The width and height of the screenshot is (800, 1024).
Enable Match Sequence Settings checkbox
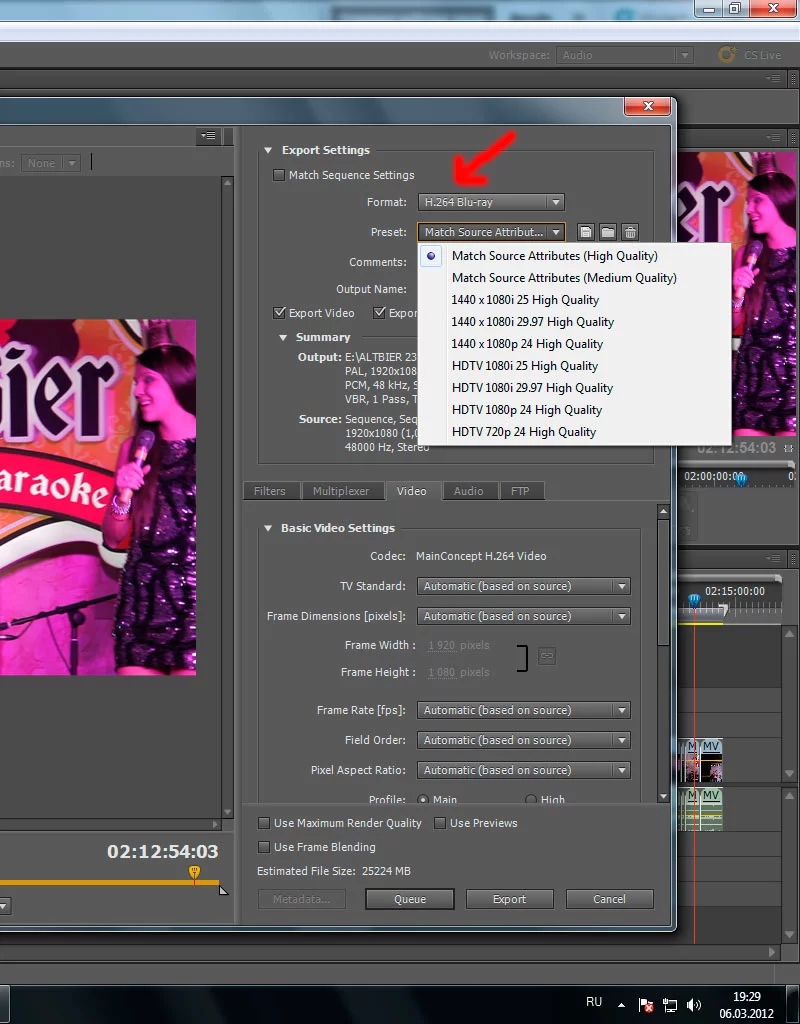point(279,175)
